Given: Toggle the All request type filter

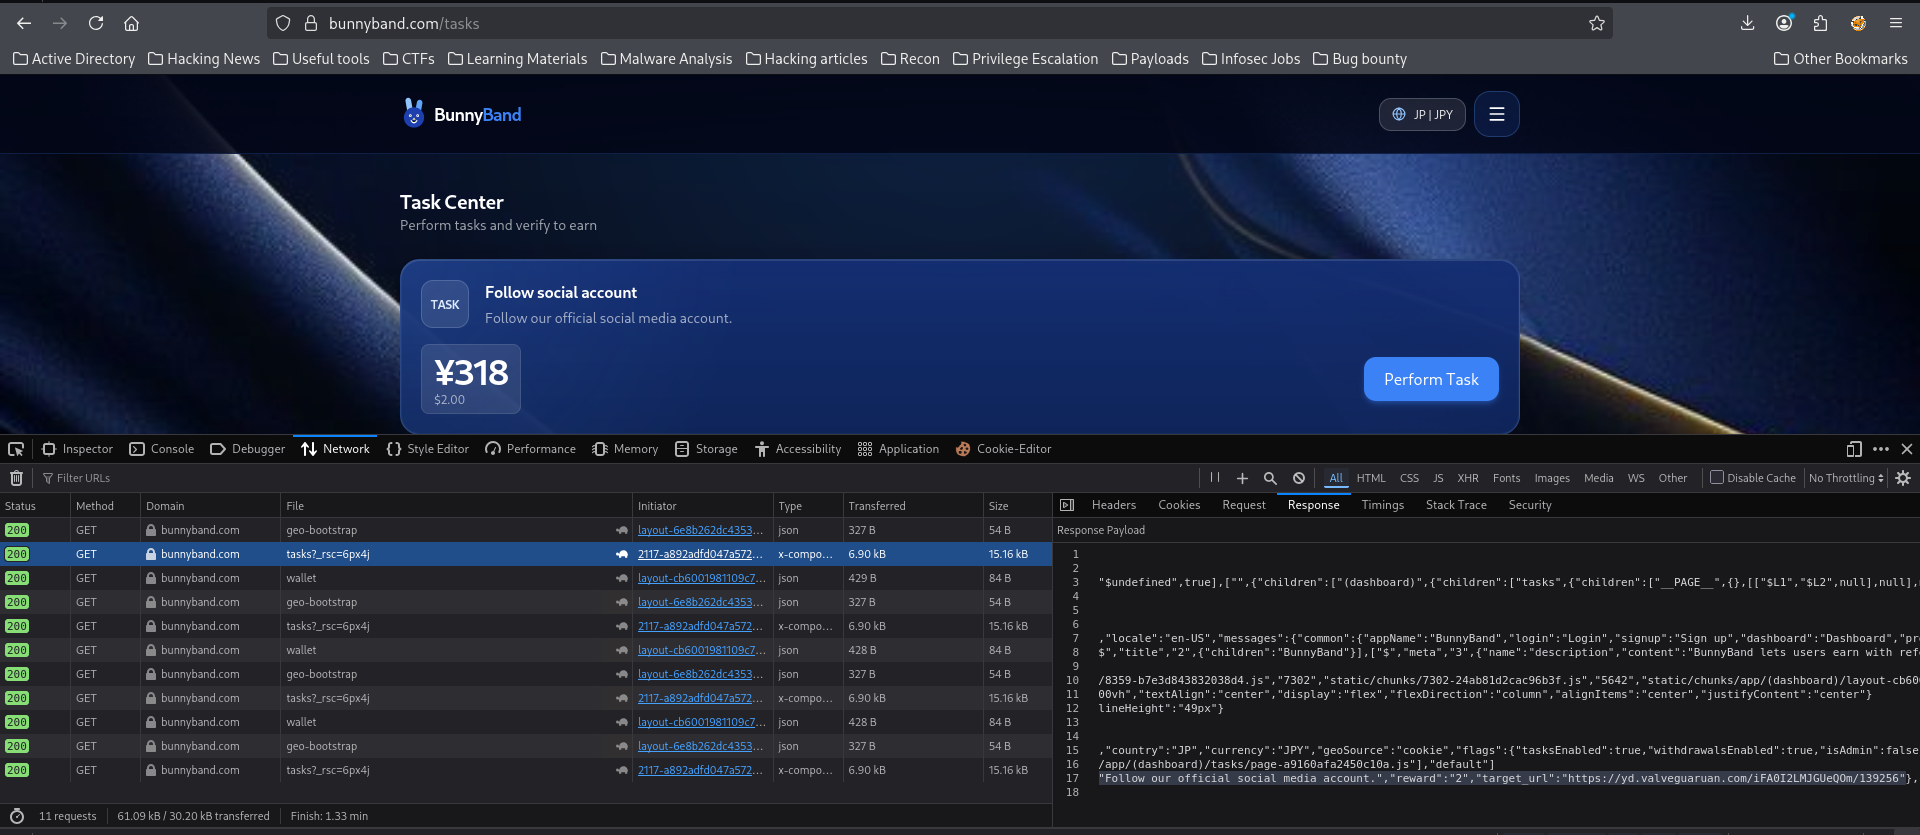Looking at the screenshot, I should (1336, 478).
